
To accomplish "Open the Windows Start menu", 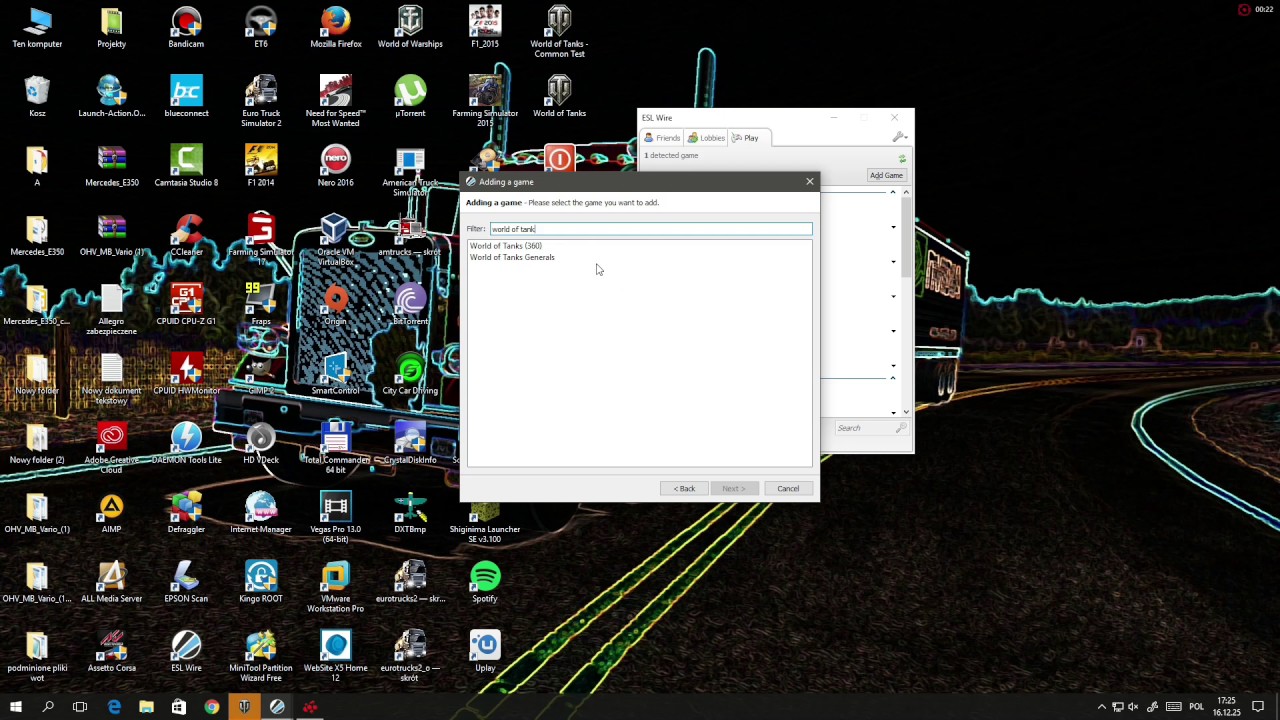I will (16, 707).
